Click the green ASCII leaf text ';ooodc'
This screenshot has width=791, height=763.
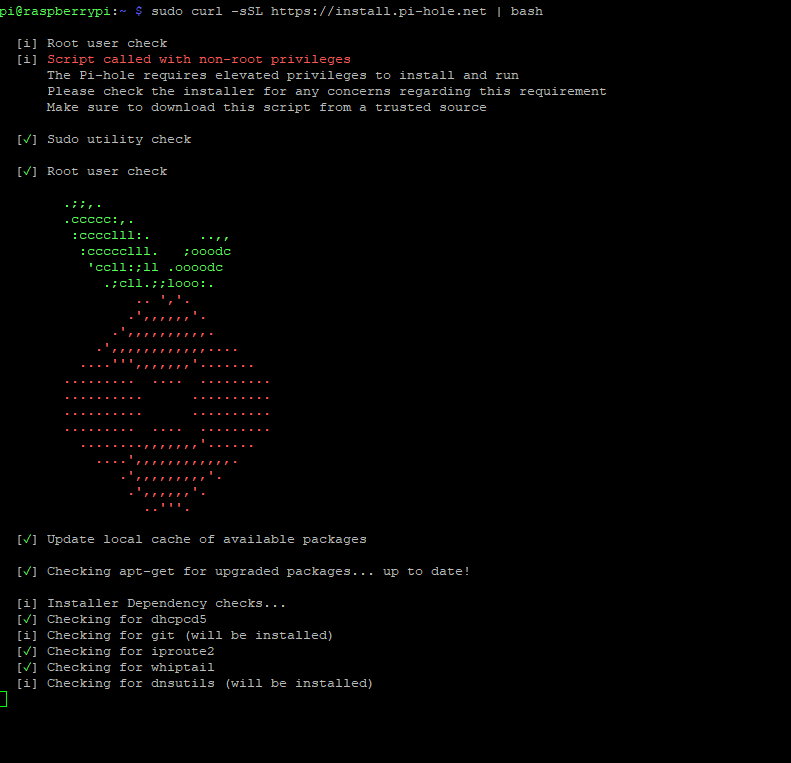[x=207, y=251]
